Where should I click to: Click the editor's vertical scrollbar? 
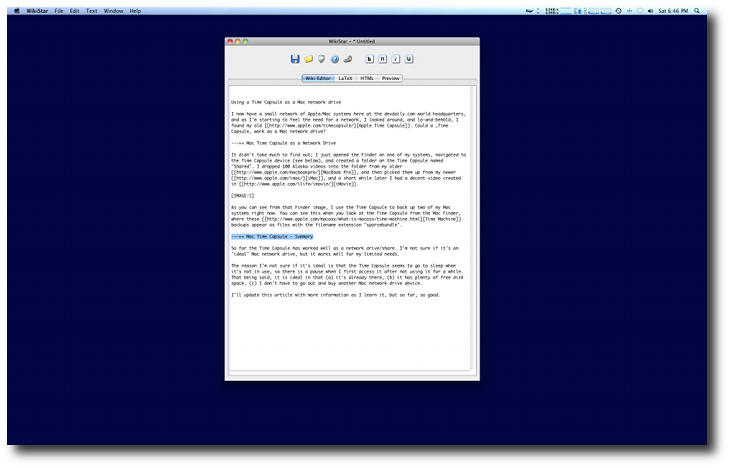(x=473, y=228)
